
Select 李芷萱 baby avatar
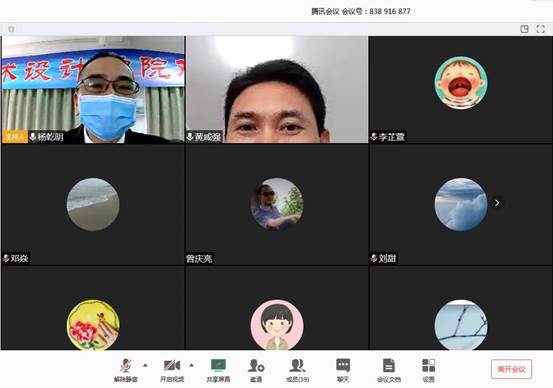point(461,83)
